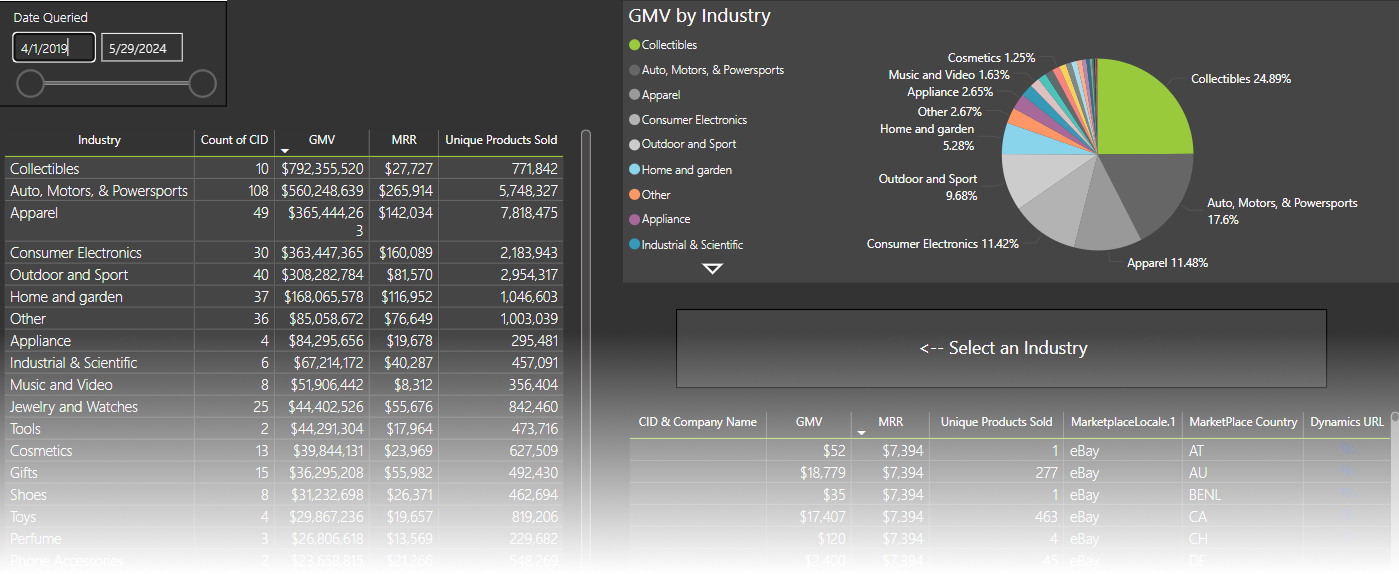Select the Other row in the Industry table
Screen dimensions: 1399x574
[285, 319]
